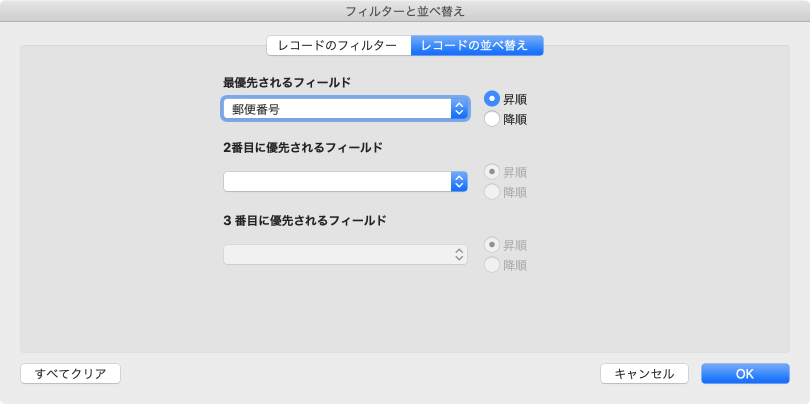Click the フィルターと並べ替え window title
Viewport: 810px width, 404px height.
coord(405,12)
